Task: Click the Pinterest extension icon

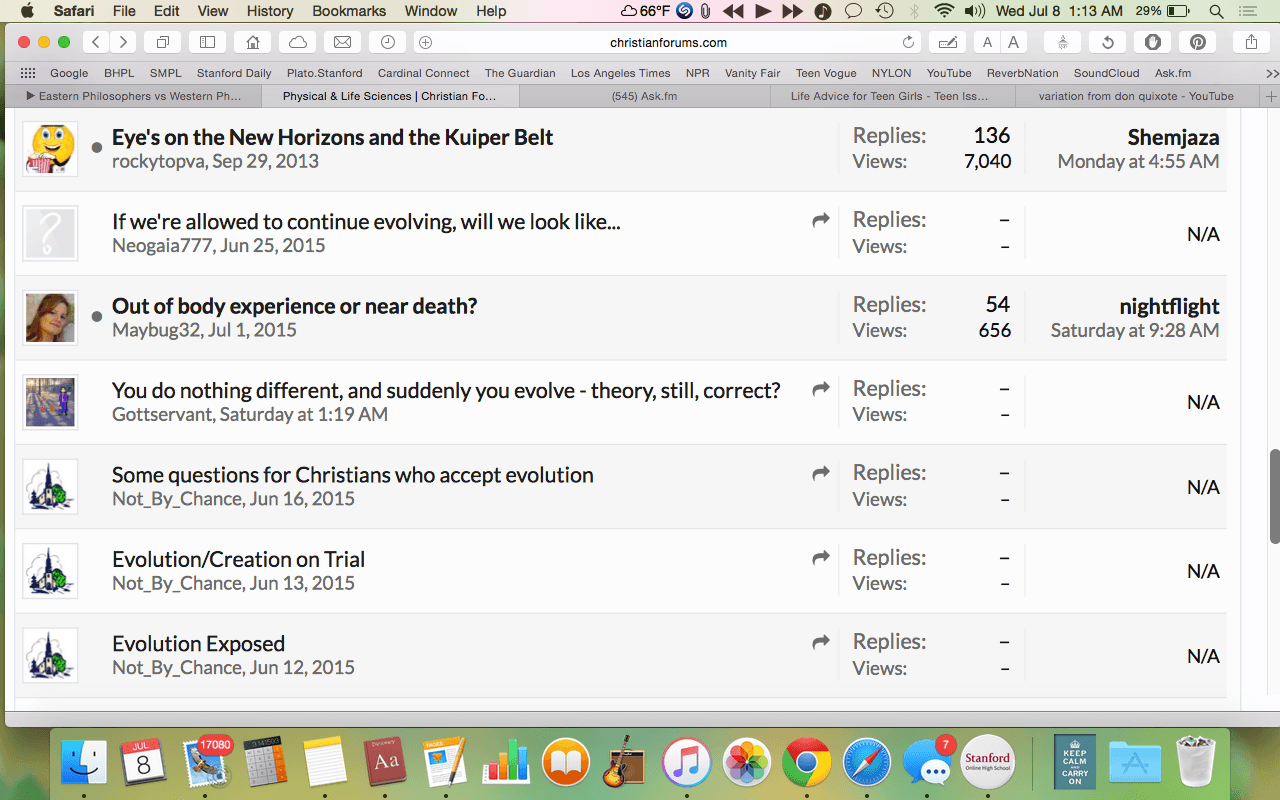Action: [1197, 42]
